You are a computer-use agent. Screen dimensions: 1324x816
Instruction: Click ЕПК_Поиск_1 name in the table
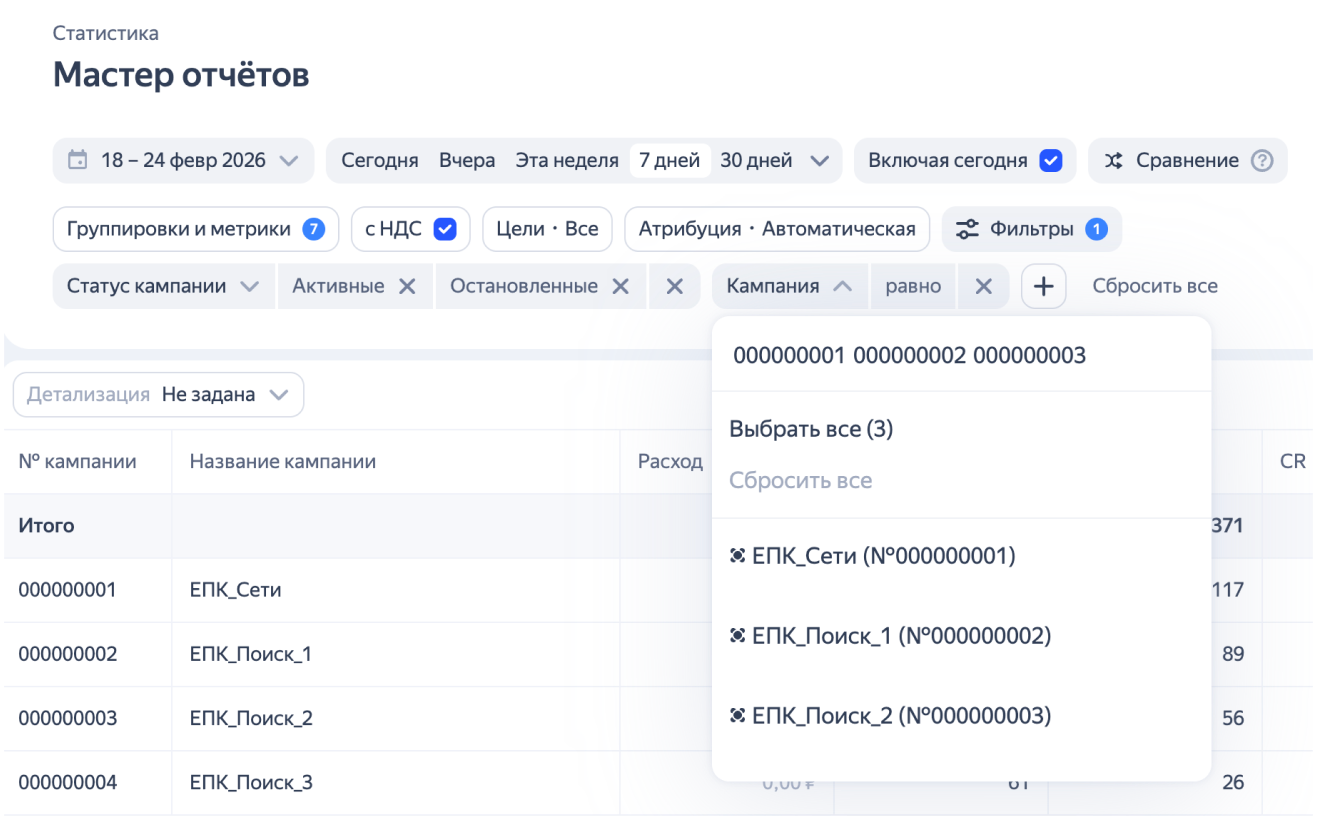coord(251,654)
